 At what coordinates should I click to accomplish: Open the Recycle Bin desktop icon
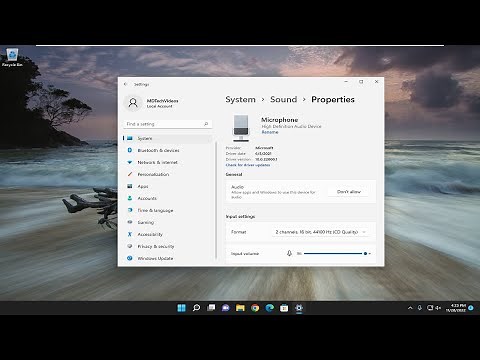pyautogui.click(x=12, y=57)
